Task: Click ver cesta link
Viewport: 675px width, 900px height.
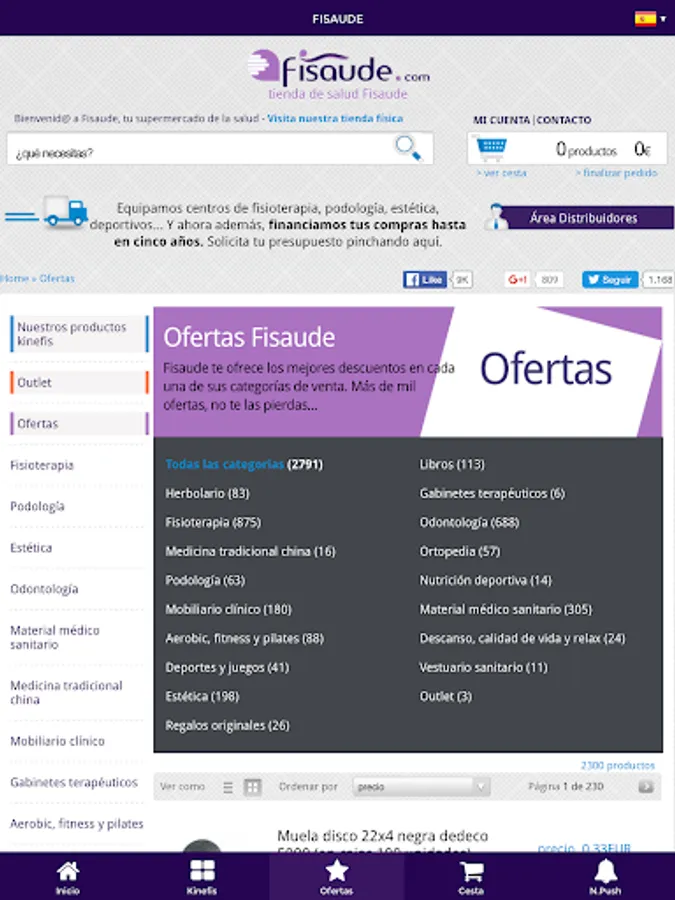Action: (x=501, y=173)
